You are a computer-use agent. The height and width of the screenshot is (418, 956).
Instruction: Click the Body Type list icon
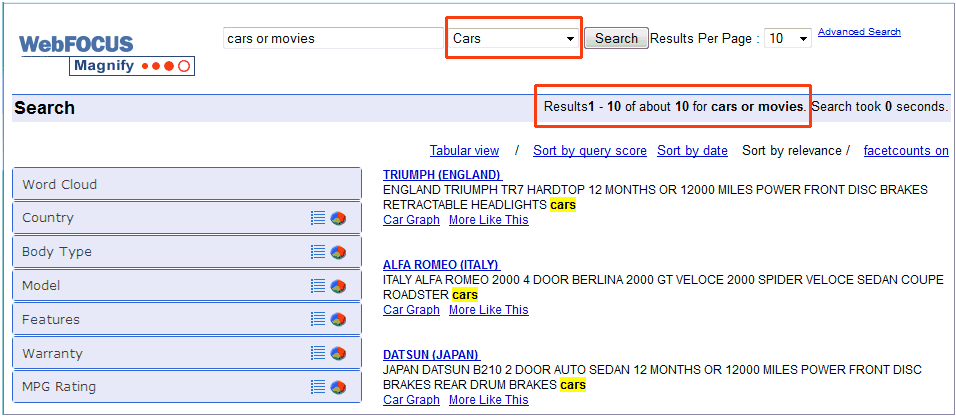click(x=318, y=252)
